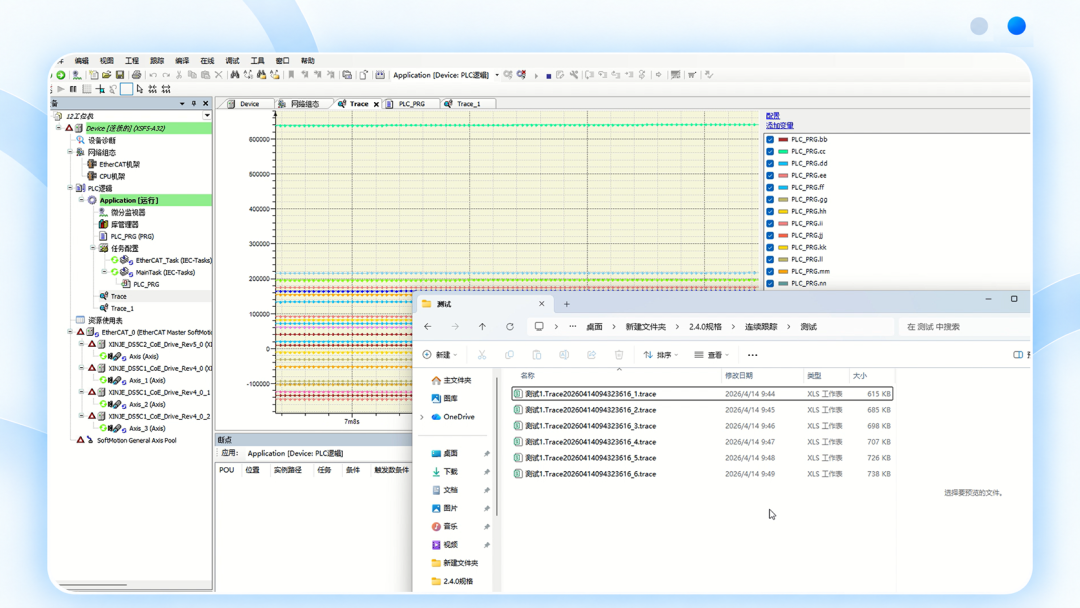Click the Paste icon in the Explorer toolbar
Image resolution: width=1080 pixels, height=608 pixels.
537,355
